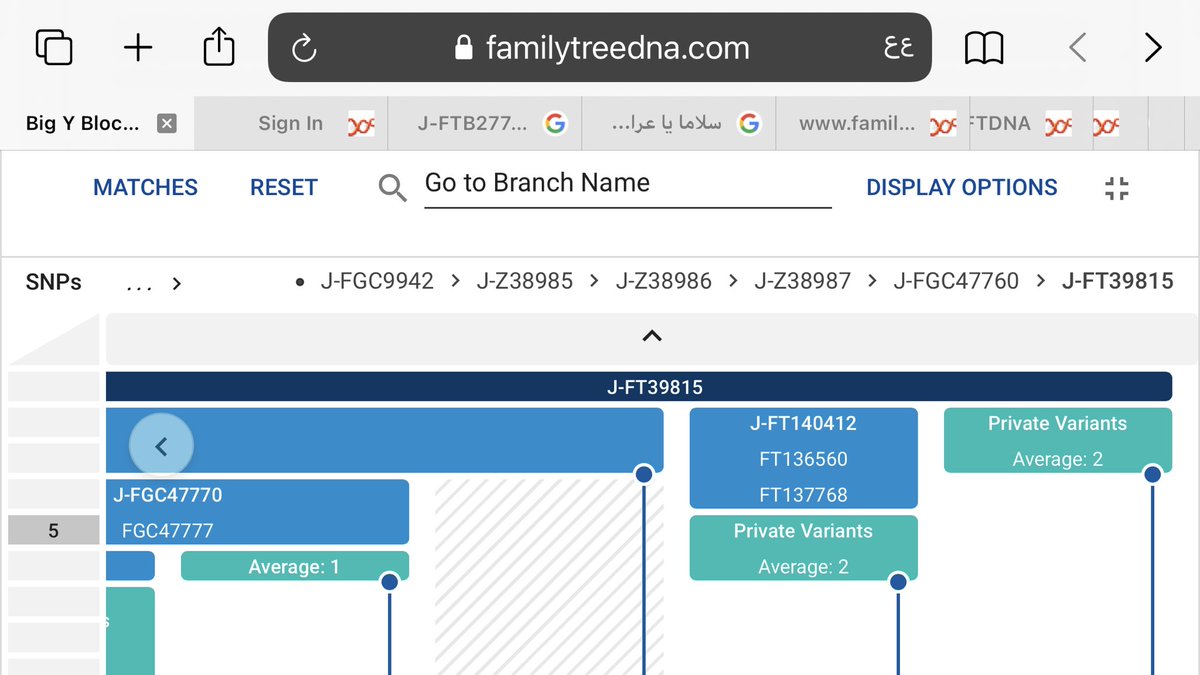Open Safari tab overview icon

click(x=53, y=47)
